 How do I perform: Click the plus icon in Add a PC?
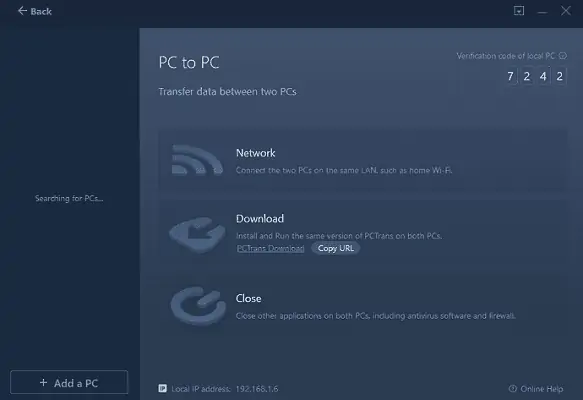[x=43, y=383]
